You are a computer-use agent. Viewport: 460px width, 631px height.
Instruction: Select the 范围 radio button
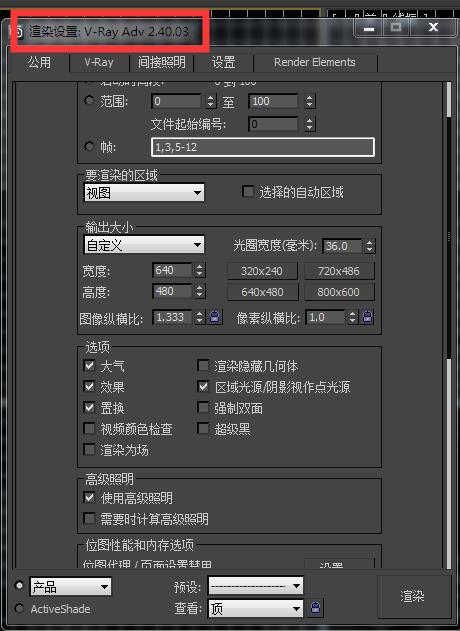click(x=89, y=100)
